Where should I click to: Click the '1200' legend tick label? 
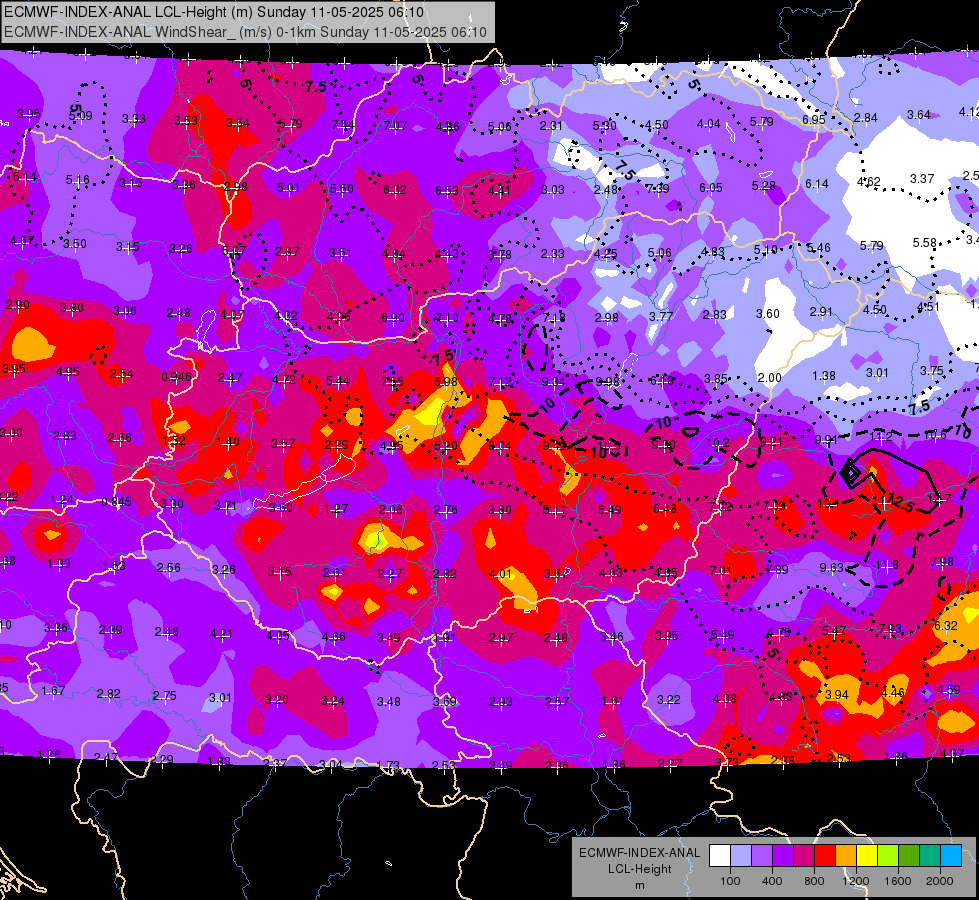click(855, 881)
